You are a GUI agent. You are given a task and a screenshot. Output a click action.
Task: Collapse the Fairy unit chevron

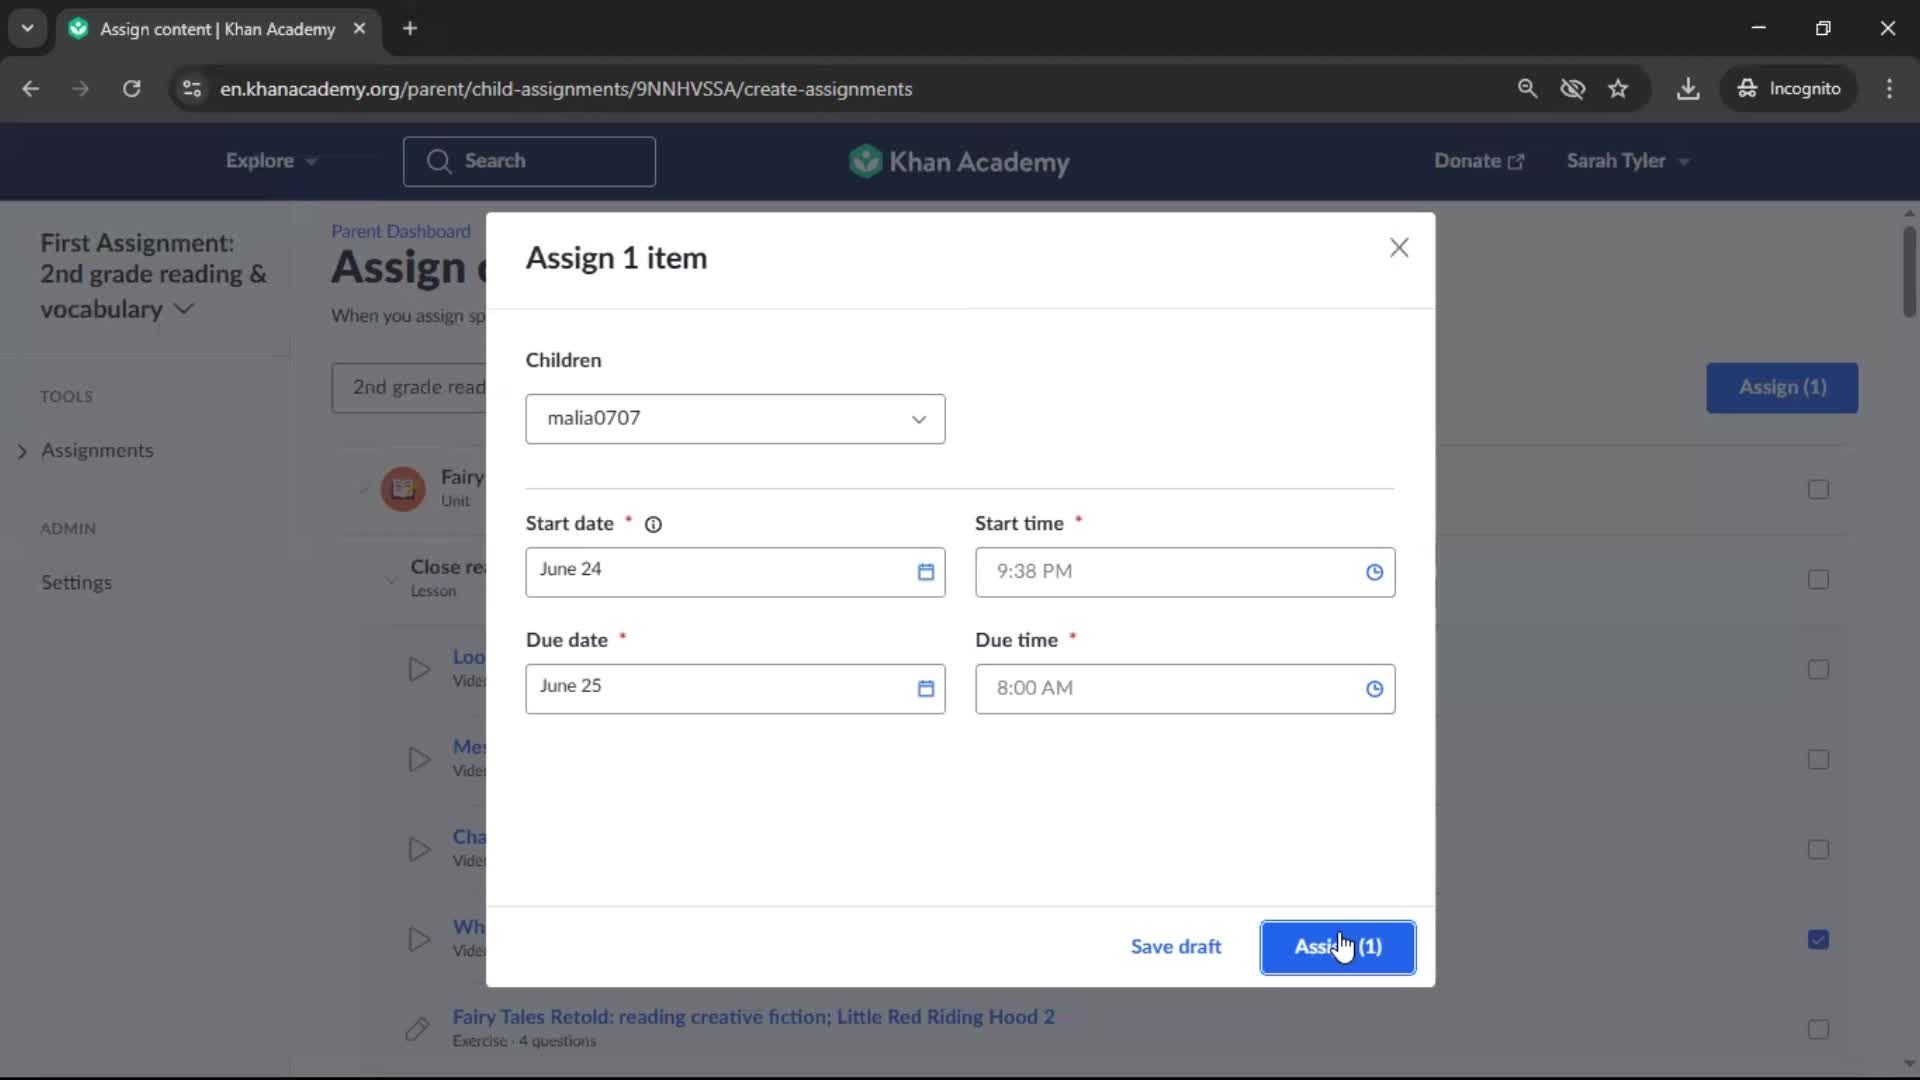(x=363, y=489)
